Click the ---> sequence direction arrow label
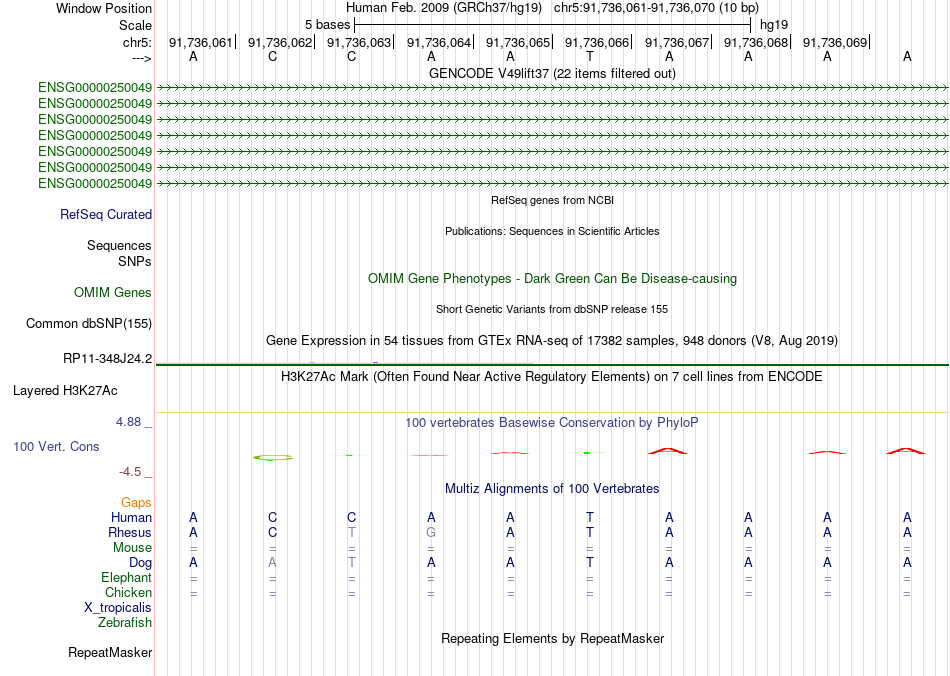This screenshot has height=676, width=950. tap(141, 58)
